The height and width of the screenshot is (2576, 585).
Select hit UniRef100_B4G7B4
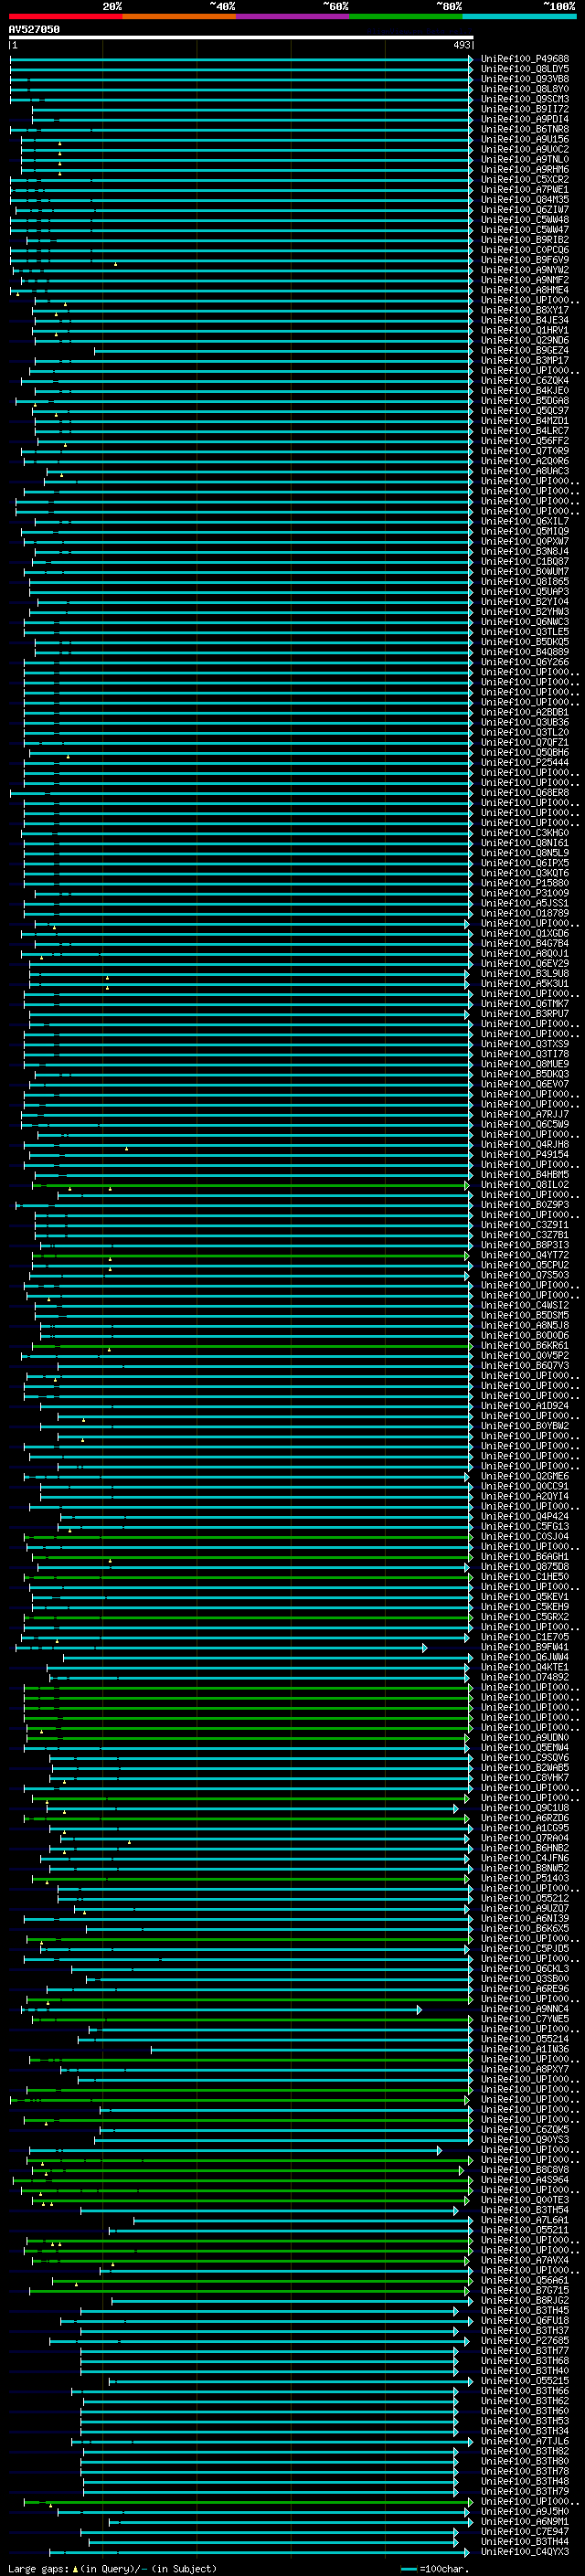click(525, 943)
